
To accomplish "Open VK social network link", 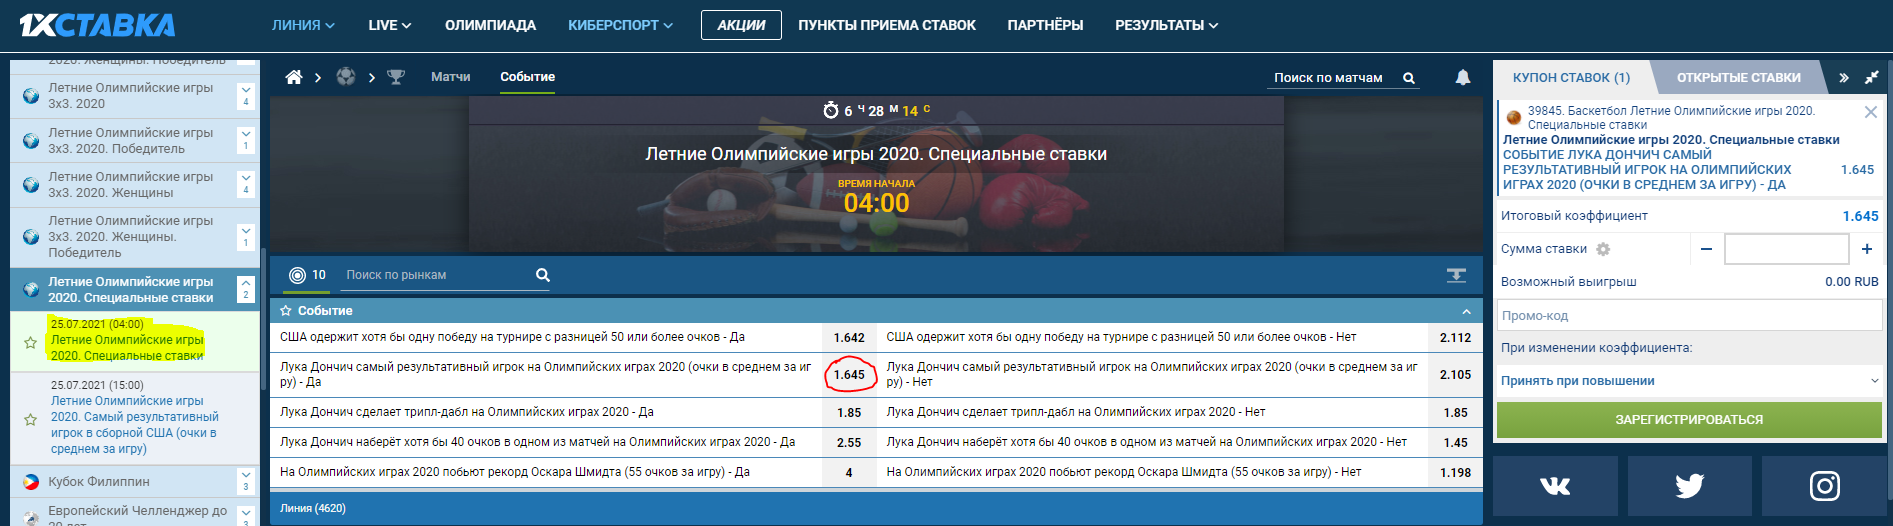I will 1555,486.
